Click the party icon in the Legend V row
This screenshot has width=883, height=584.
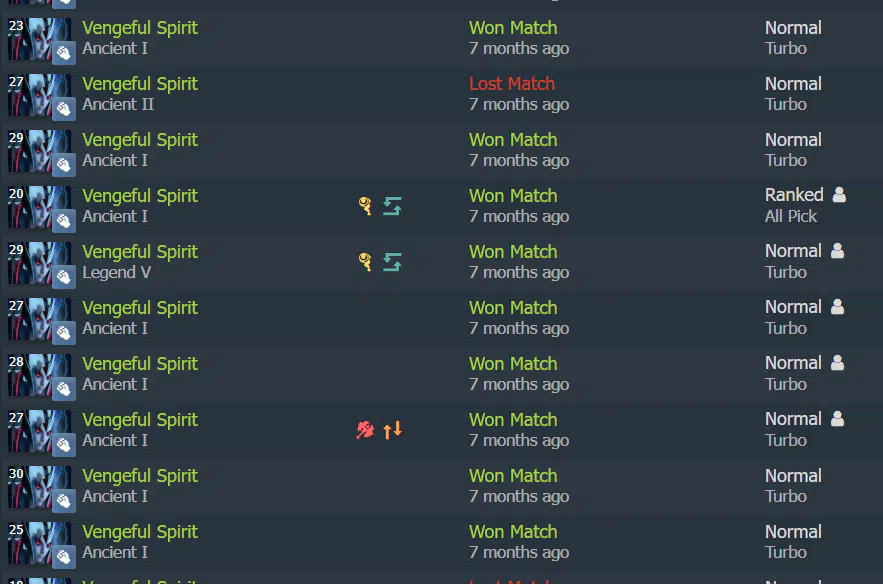(x=837, y=251)
